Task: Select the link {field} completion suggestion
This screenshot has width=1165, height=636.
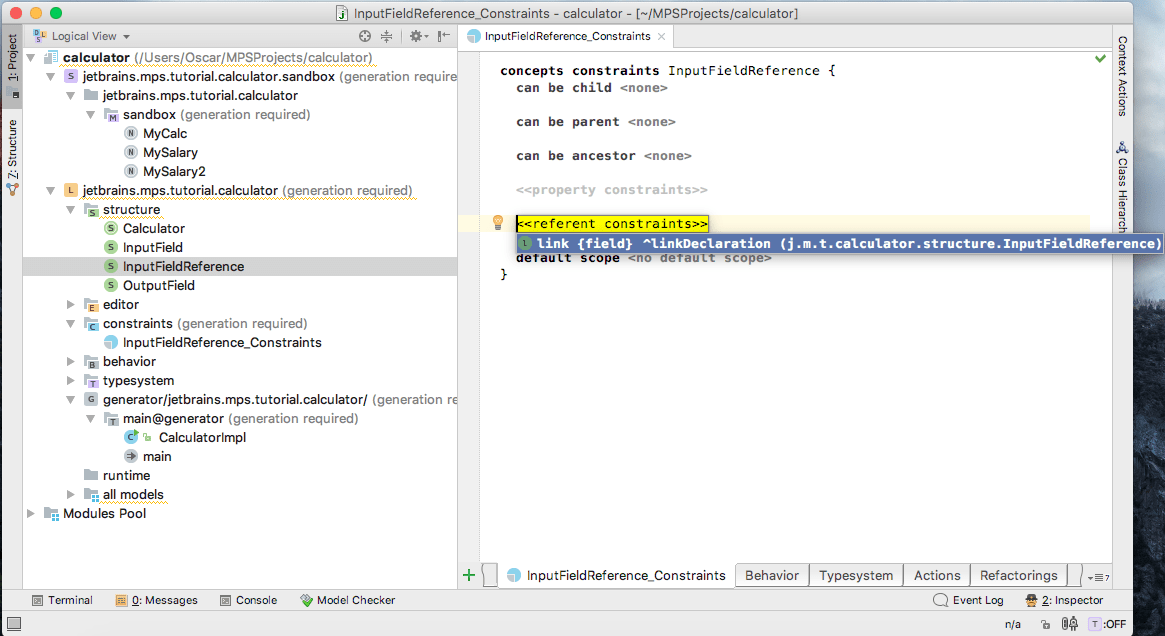Action: (x=838, y=243)
